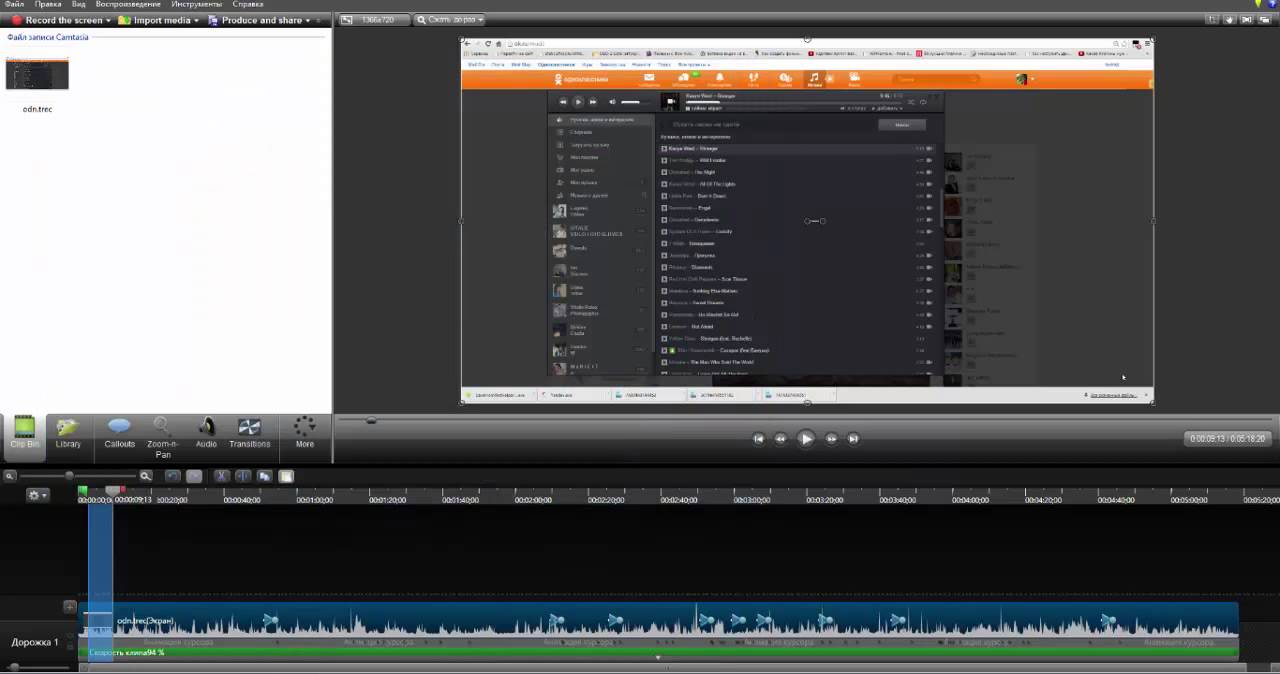Step forward one frame
Image resolution: width=1280 pixels, height=674 pixels.
click(x=831, y=438)
